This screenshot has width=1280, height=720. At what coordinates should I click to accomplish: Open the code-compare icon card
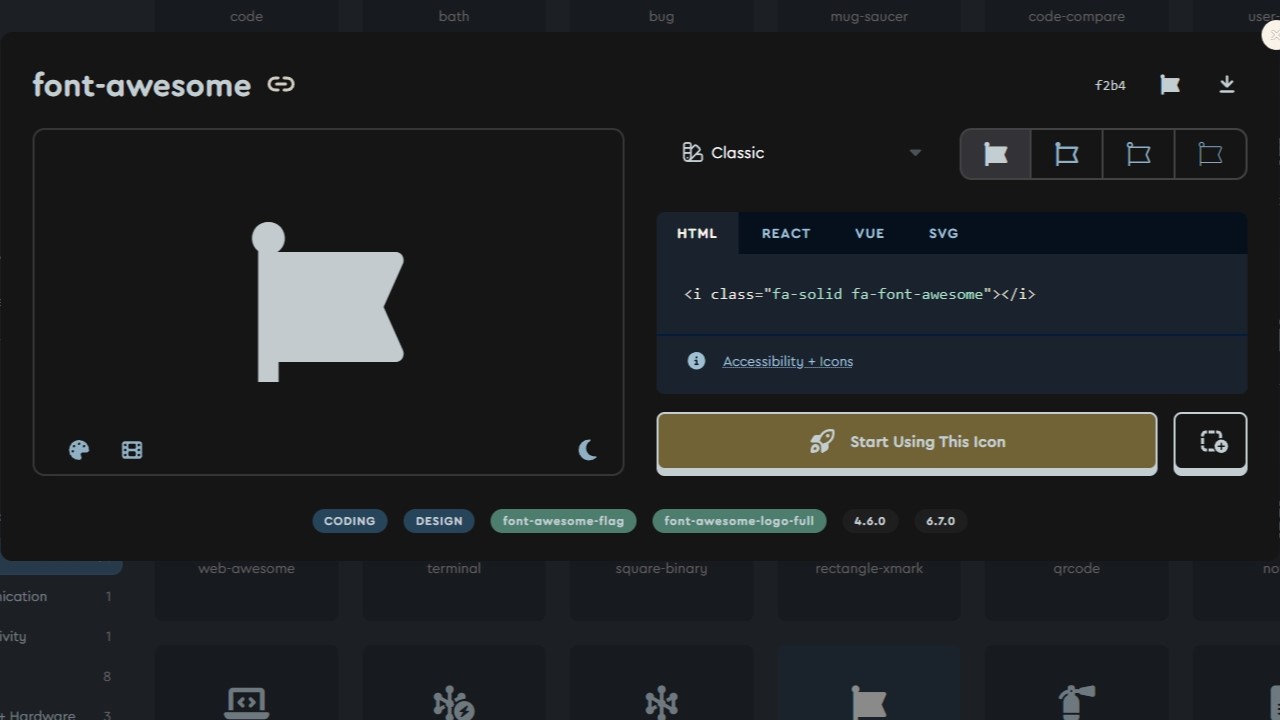tap(1077, 16)
